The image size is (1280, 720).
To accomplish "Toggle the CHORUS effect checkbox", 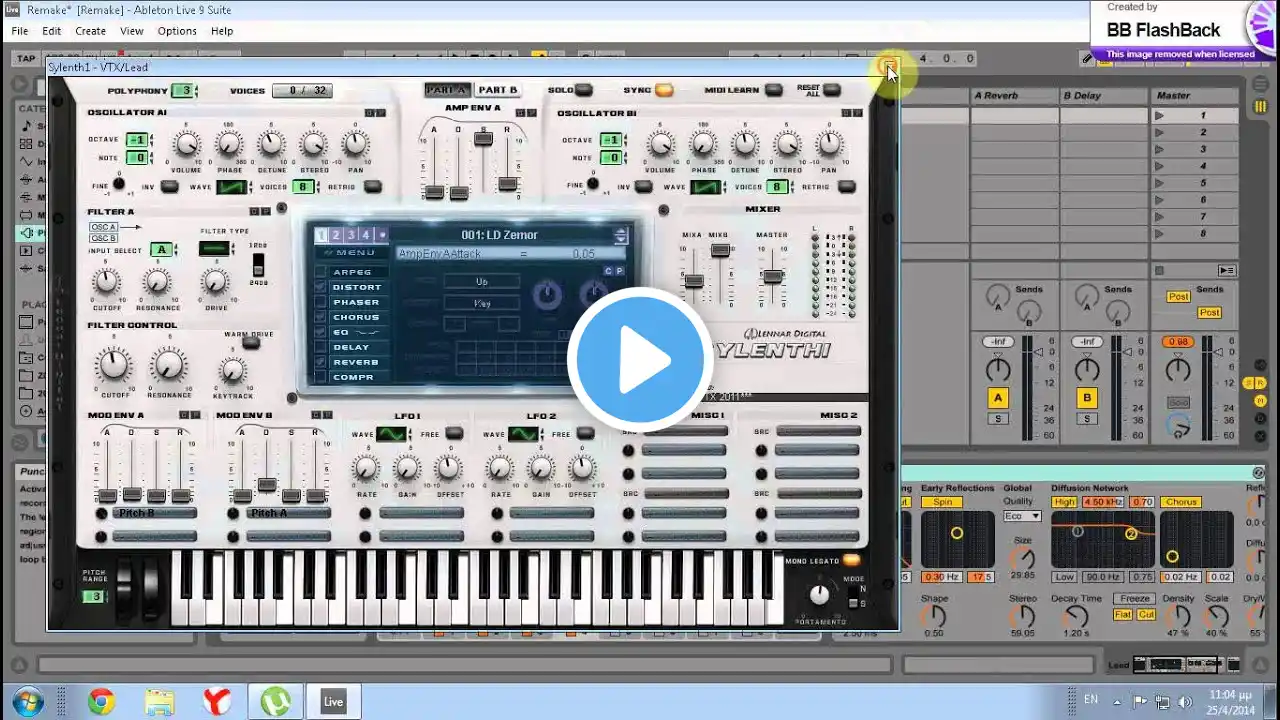I will pos(321,317).
